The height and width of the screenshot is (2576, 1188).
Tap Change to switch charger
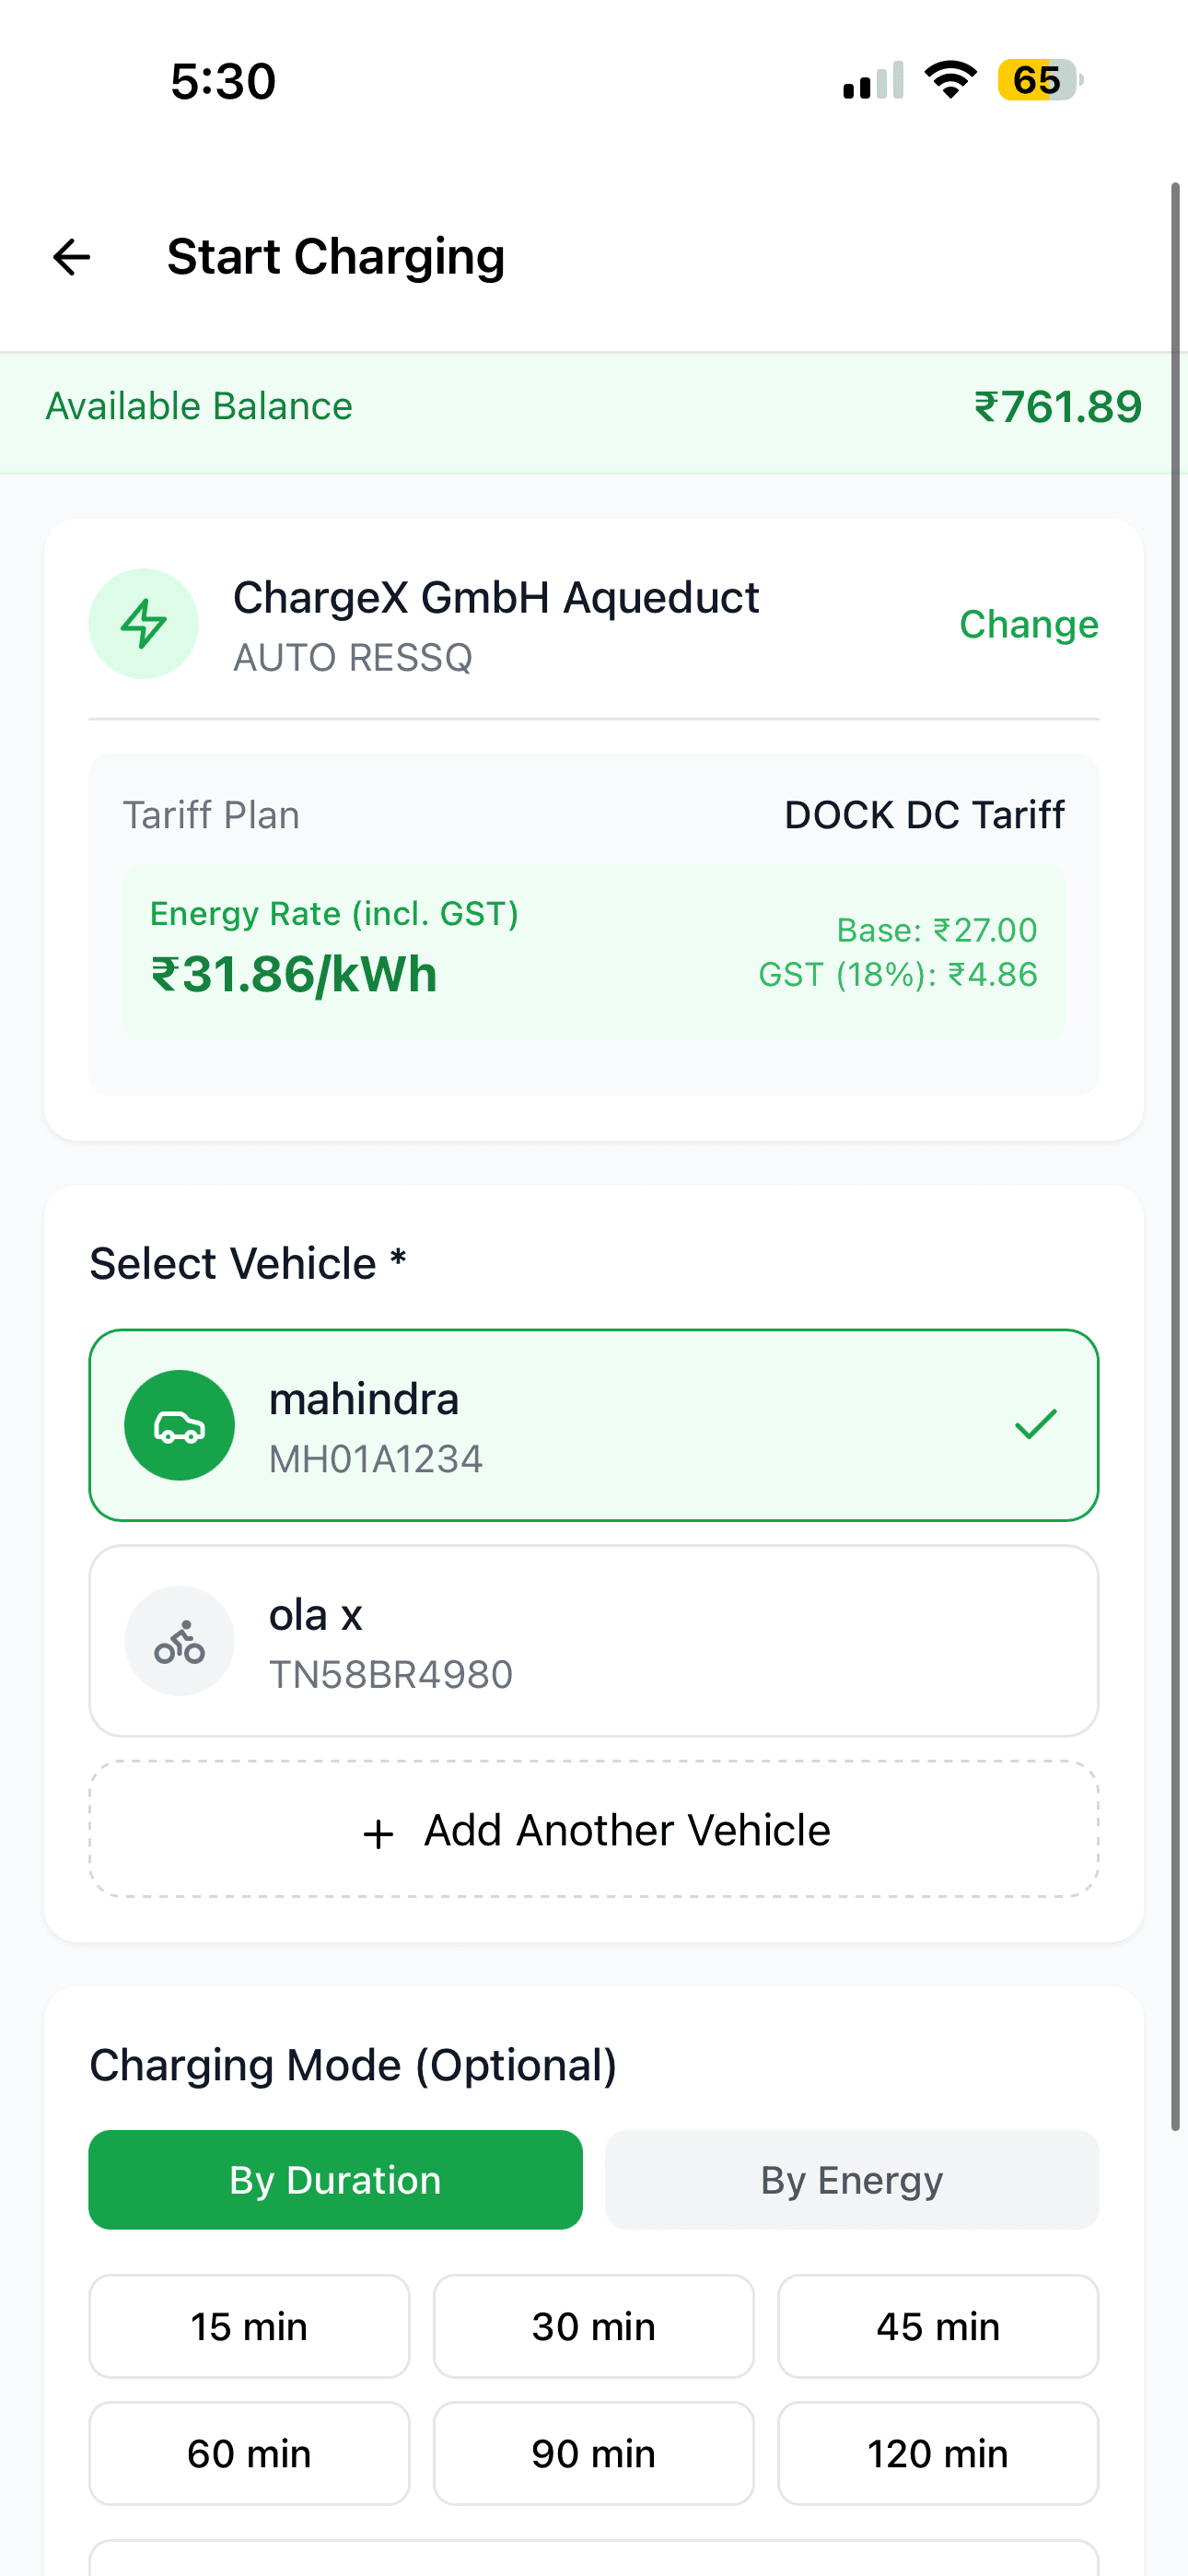point(1029,624)
